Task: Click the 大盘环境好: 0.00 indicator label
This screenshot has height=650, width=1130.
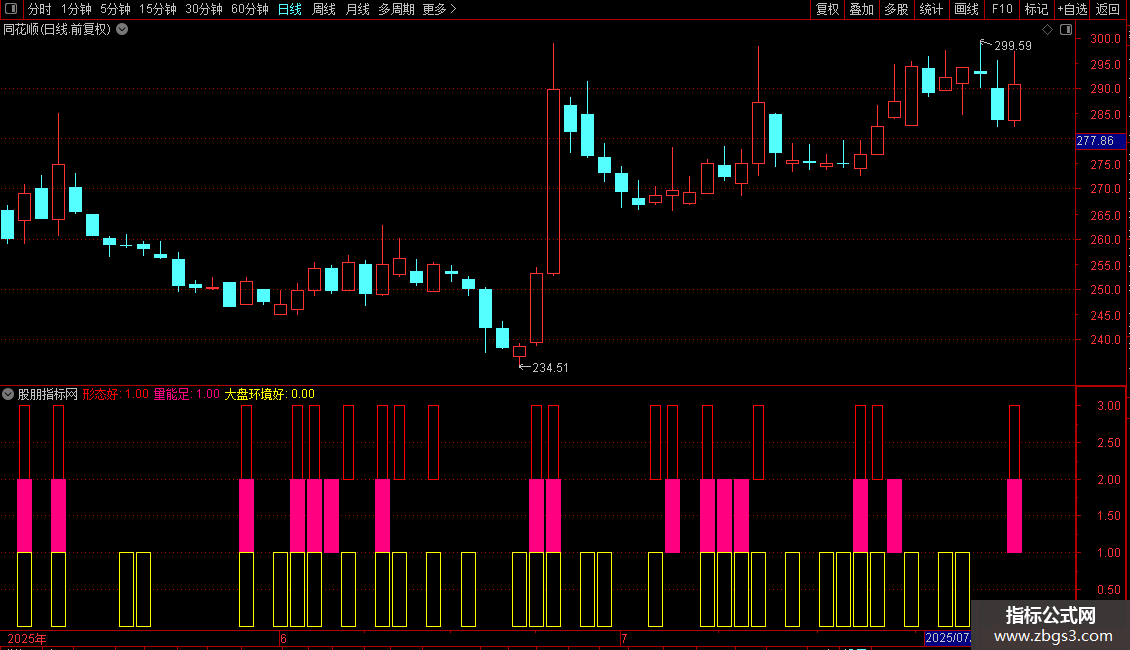Action: [x=270, y=394]
